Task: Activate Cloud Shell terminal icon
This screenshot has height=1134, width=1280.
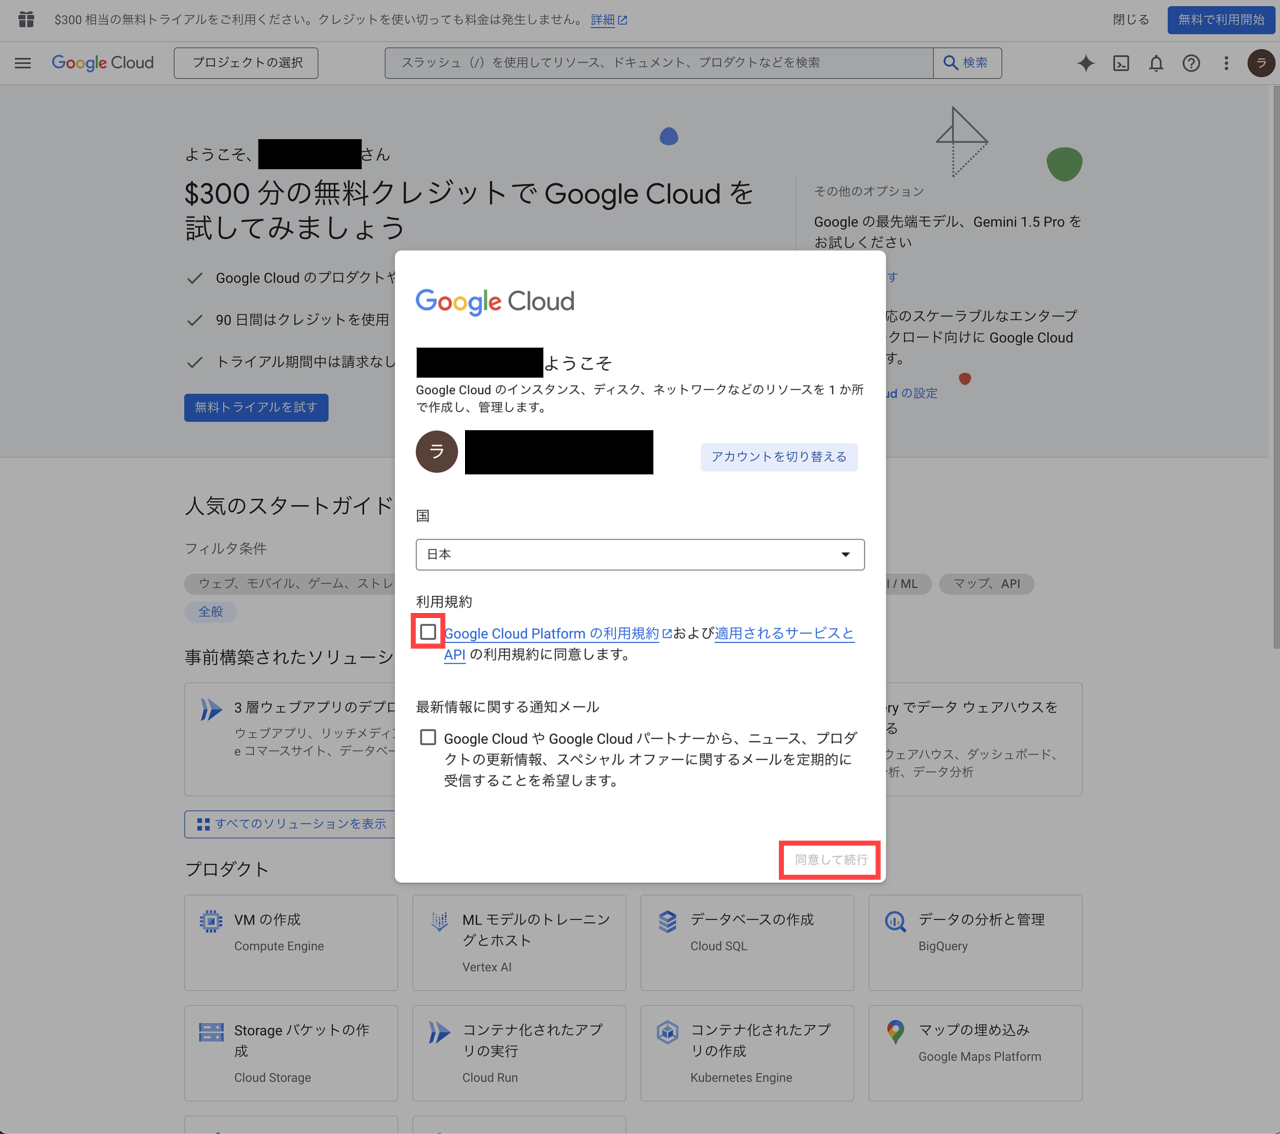Action: click(1121, 63)
